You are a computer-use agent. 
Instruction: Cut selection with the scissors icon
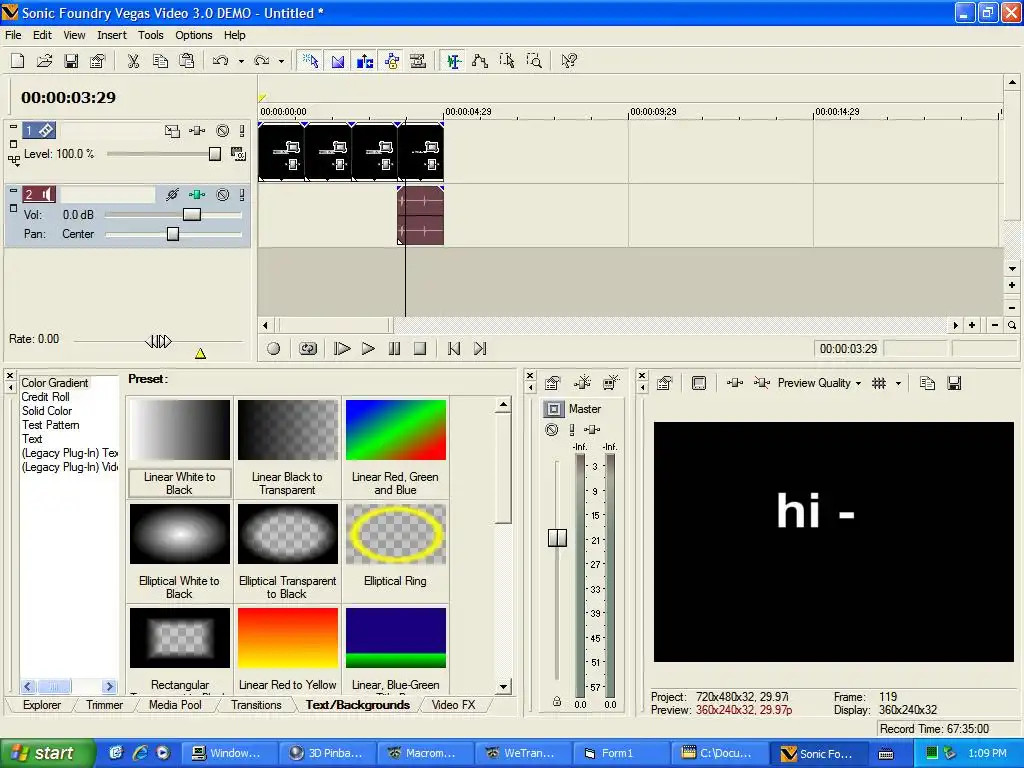pos(133,61)
